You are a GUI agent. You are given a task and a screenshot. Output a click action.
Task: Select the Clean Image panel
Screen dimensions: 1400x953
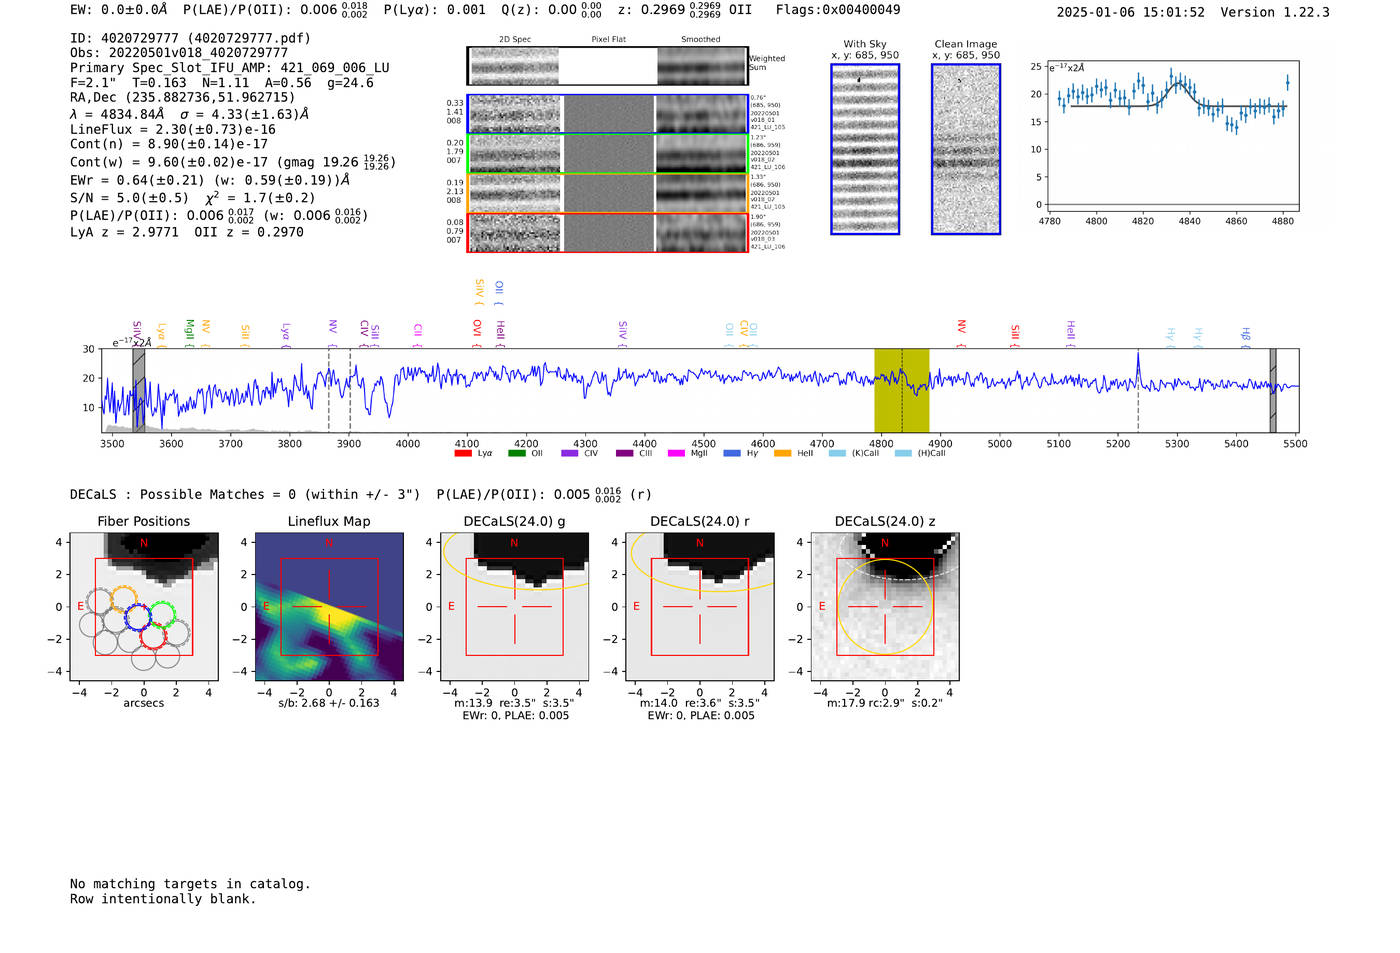pyautogui.click(x=966, y=149)
